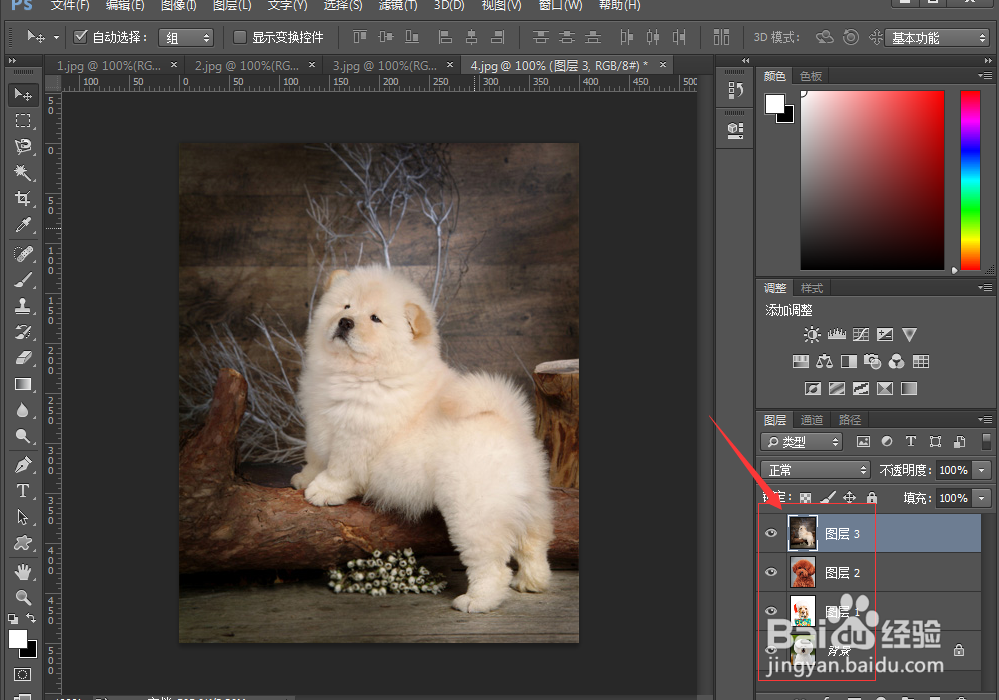
Task: Open the 文件(F) menu
Action: tap(69, 5)
